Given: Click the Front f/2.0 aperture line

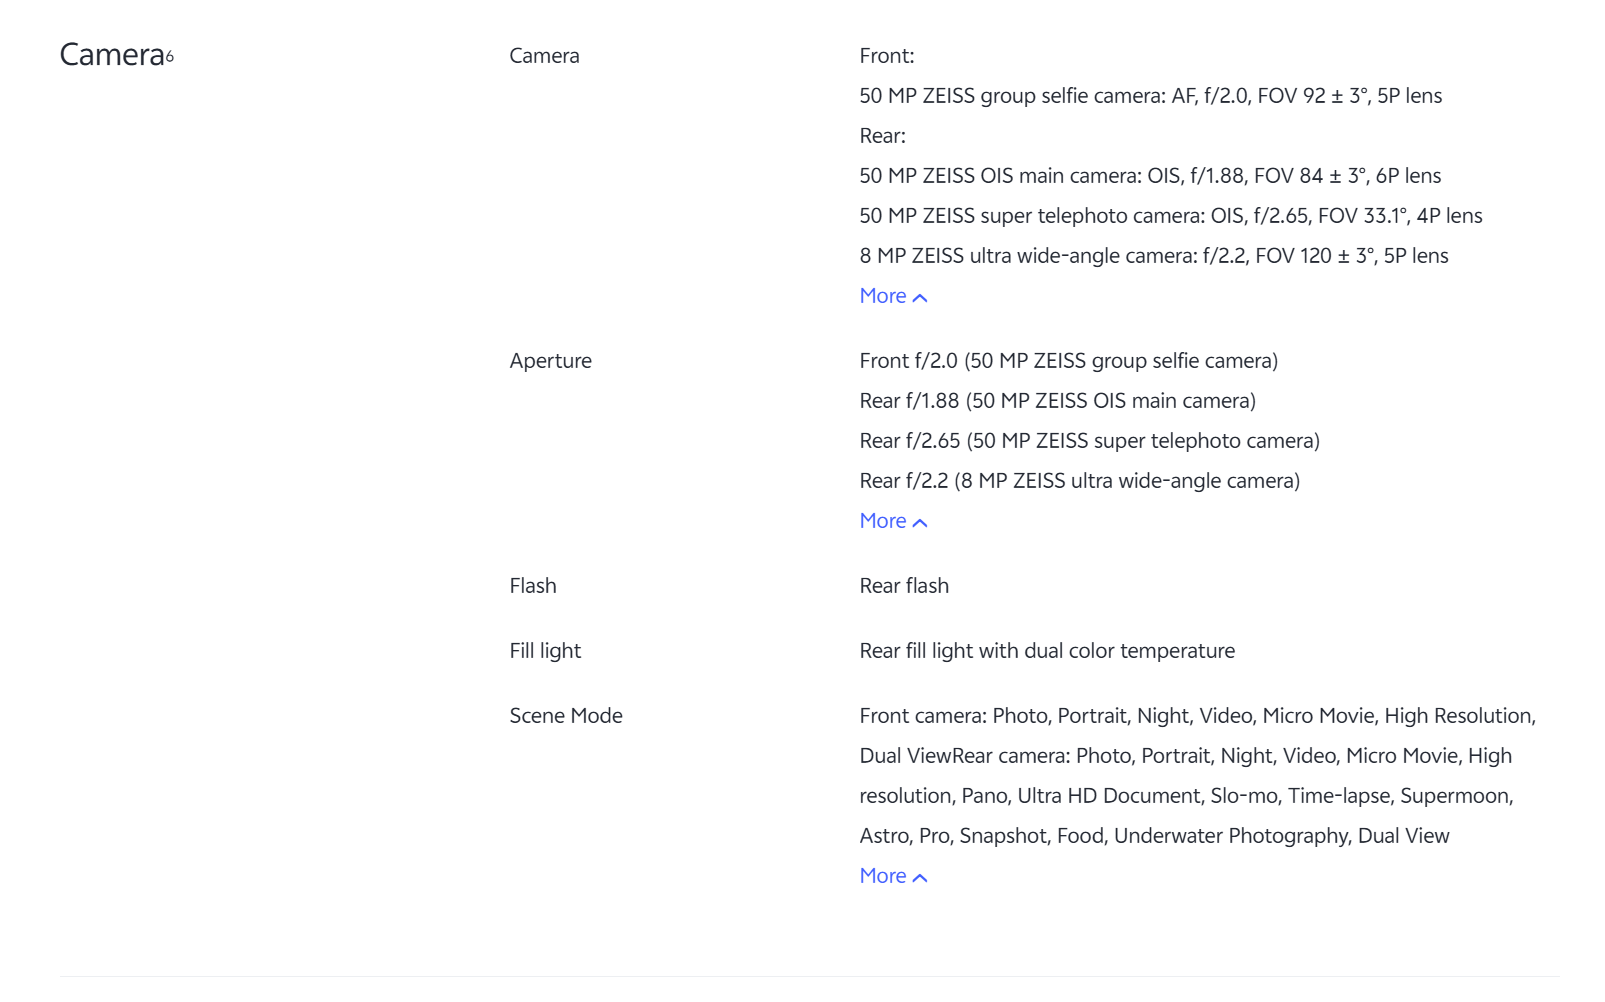Looking at the screenshot, I should click(1068, 361).
